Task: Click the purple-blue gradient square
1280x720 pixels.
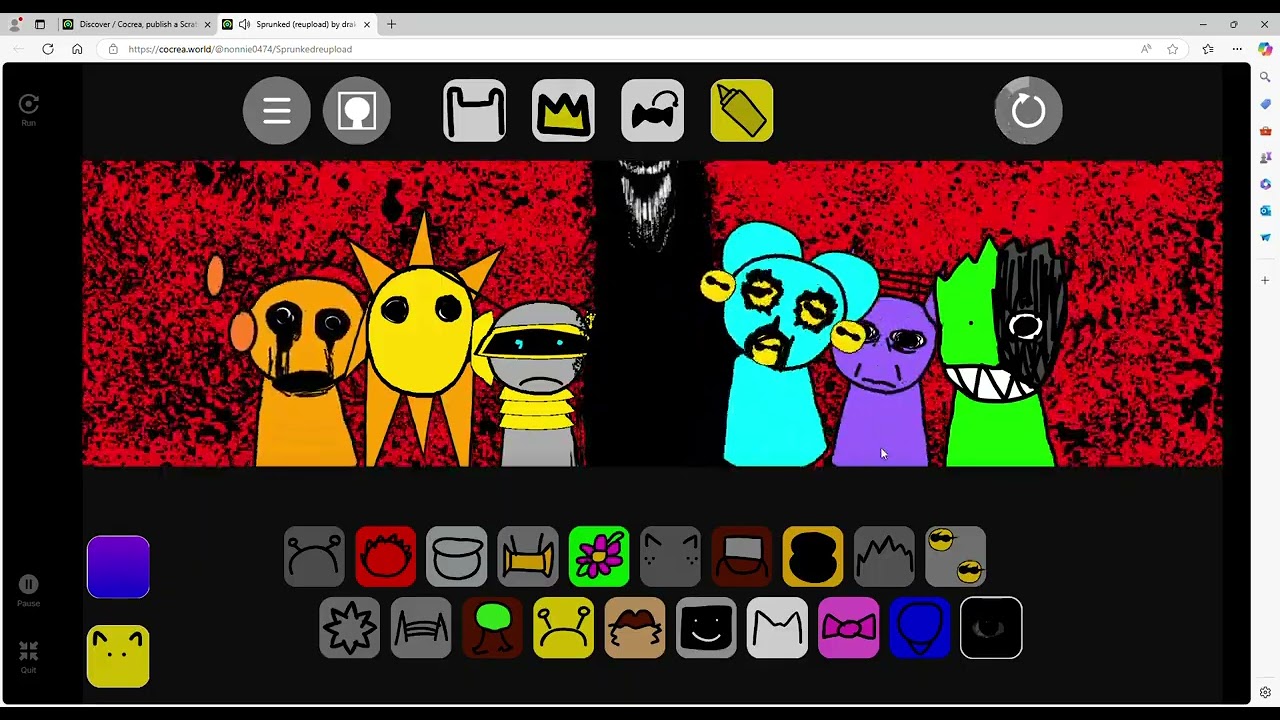Action: point(118,567)
